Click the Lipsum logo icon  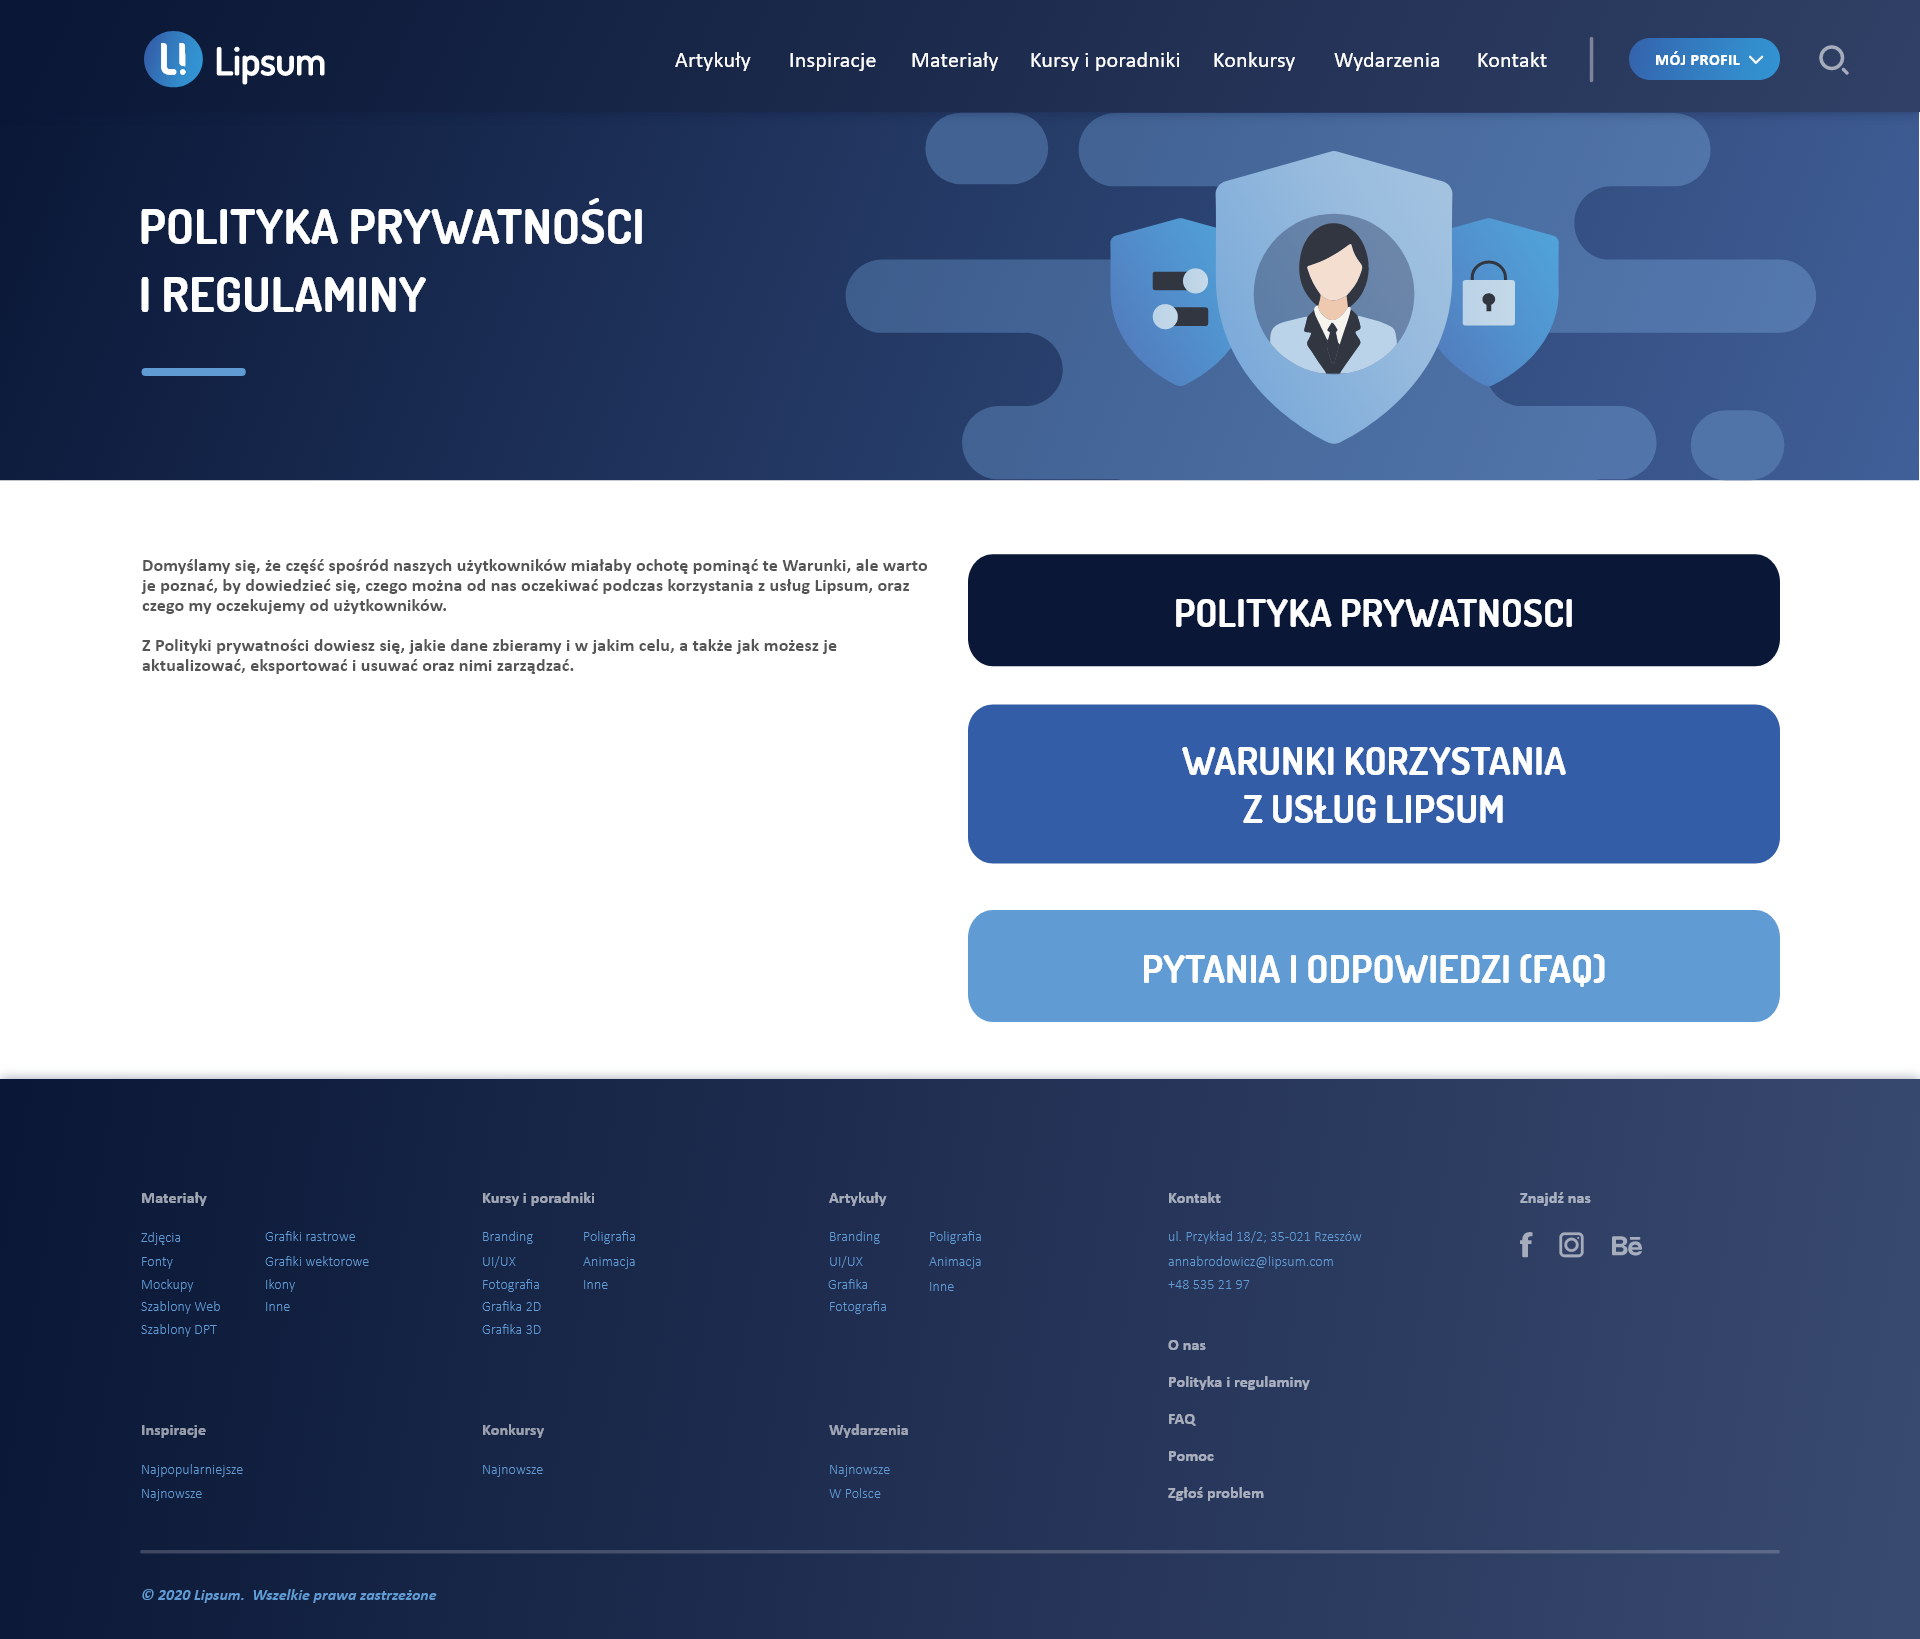(173, 59)
